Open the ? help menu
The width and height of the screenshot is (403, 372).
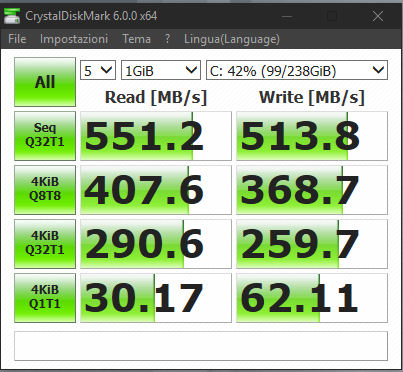tap(167, 39)
